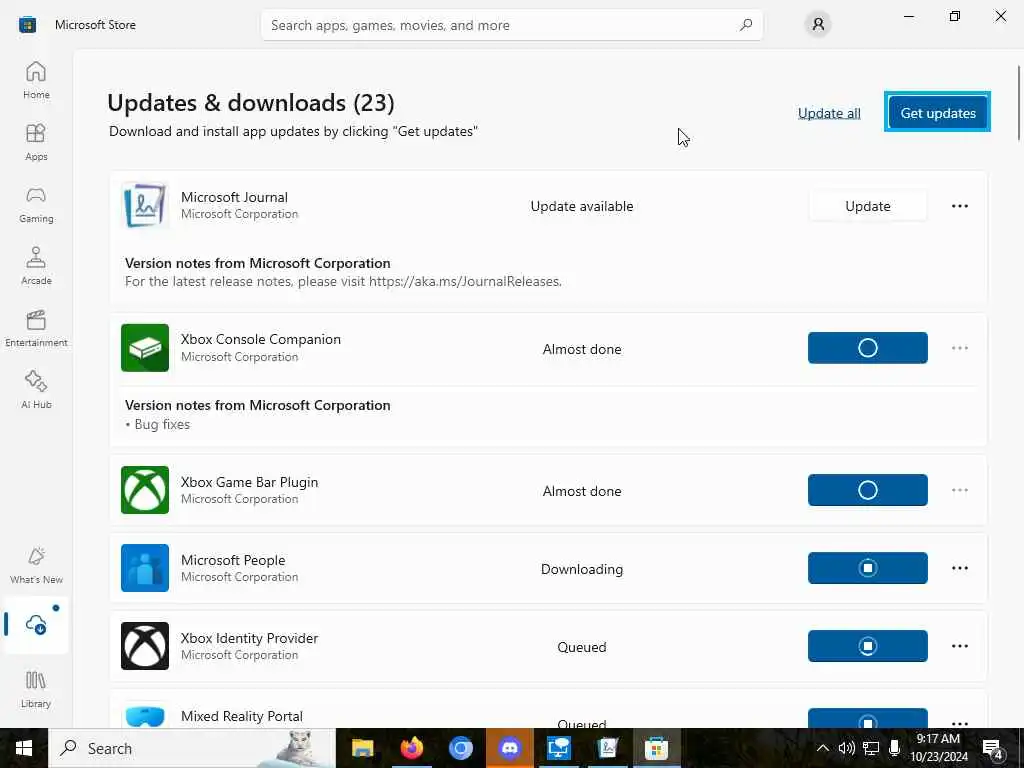
Task: Click the Xbox Game Bar Plugin title
Action: 249,482
